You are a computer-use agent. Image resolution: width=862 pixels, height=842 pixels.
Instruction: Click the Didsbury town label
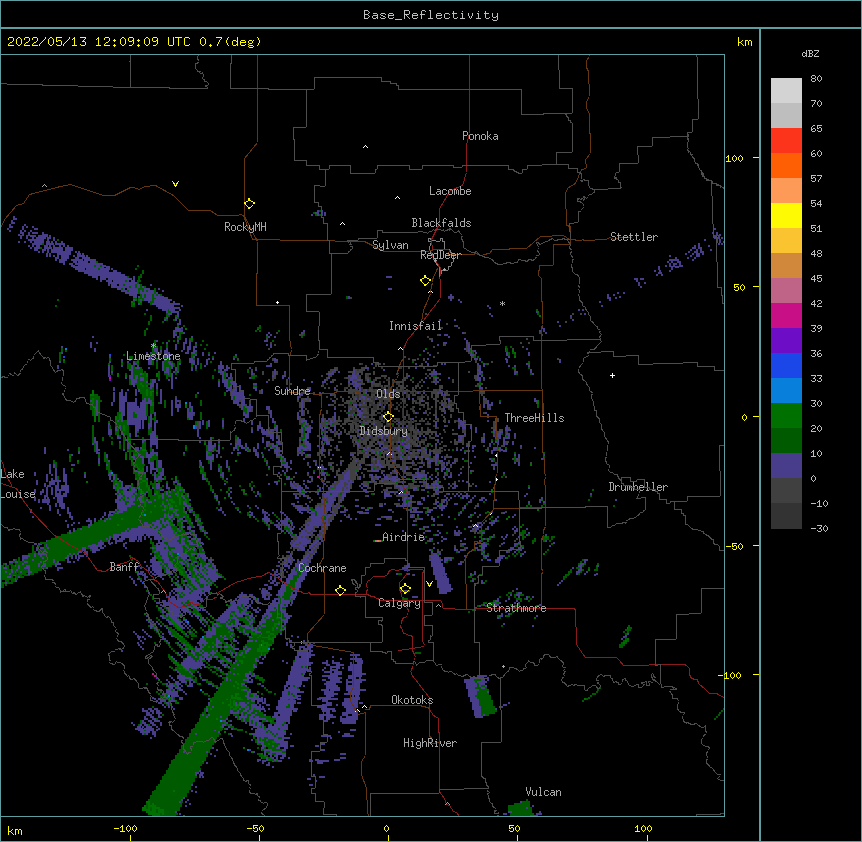tap(384, 431)
